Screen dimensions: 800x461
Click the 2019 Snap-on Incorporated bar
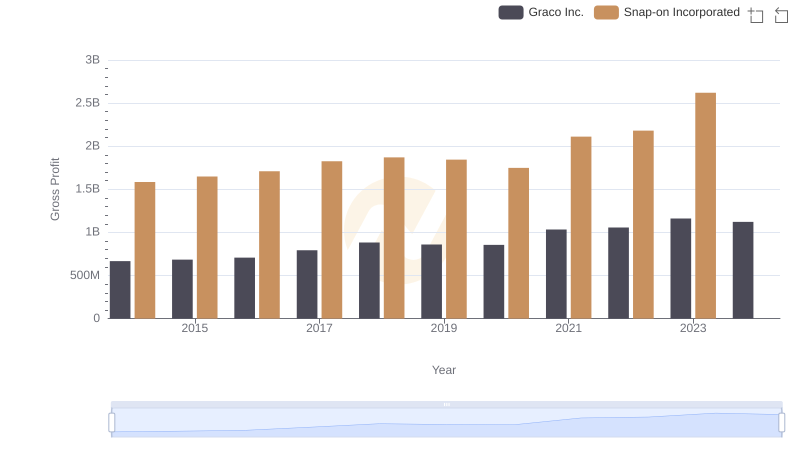pos(456,239)
